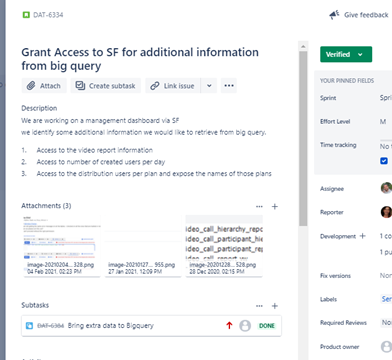Click the red priority arrow on the subtask

click(x=229, y=326)
